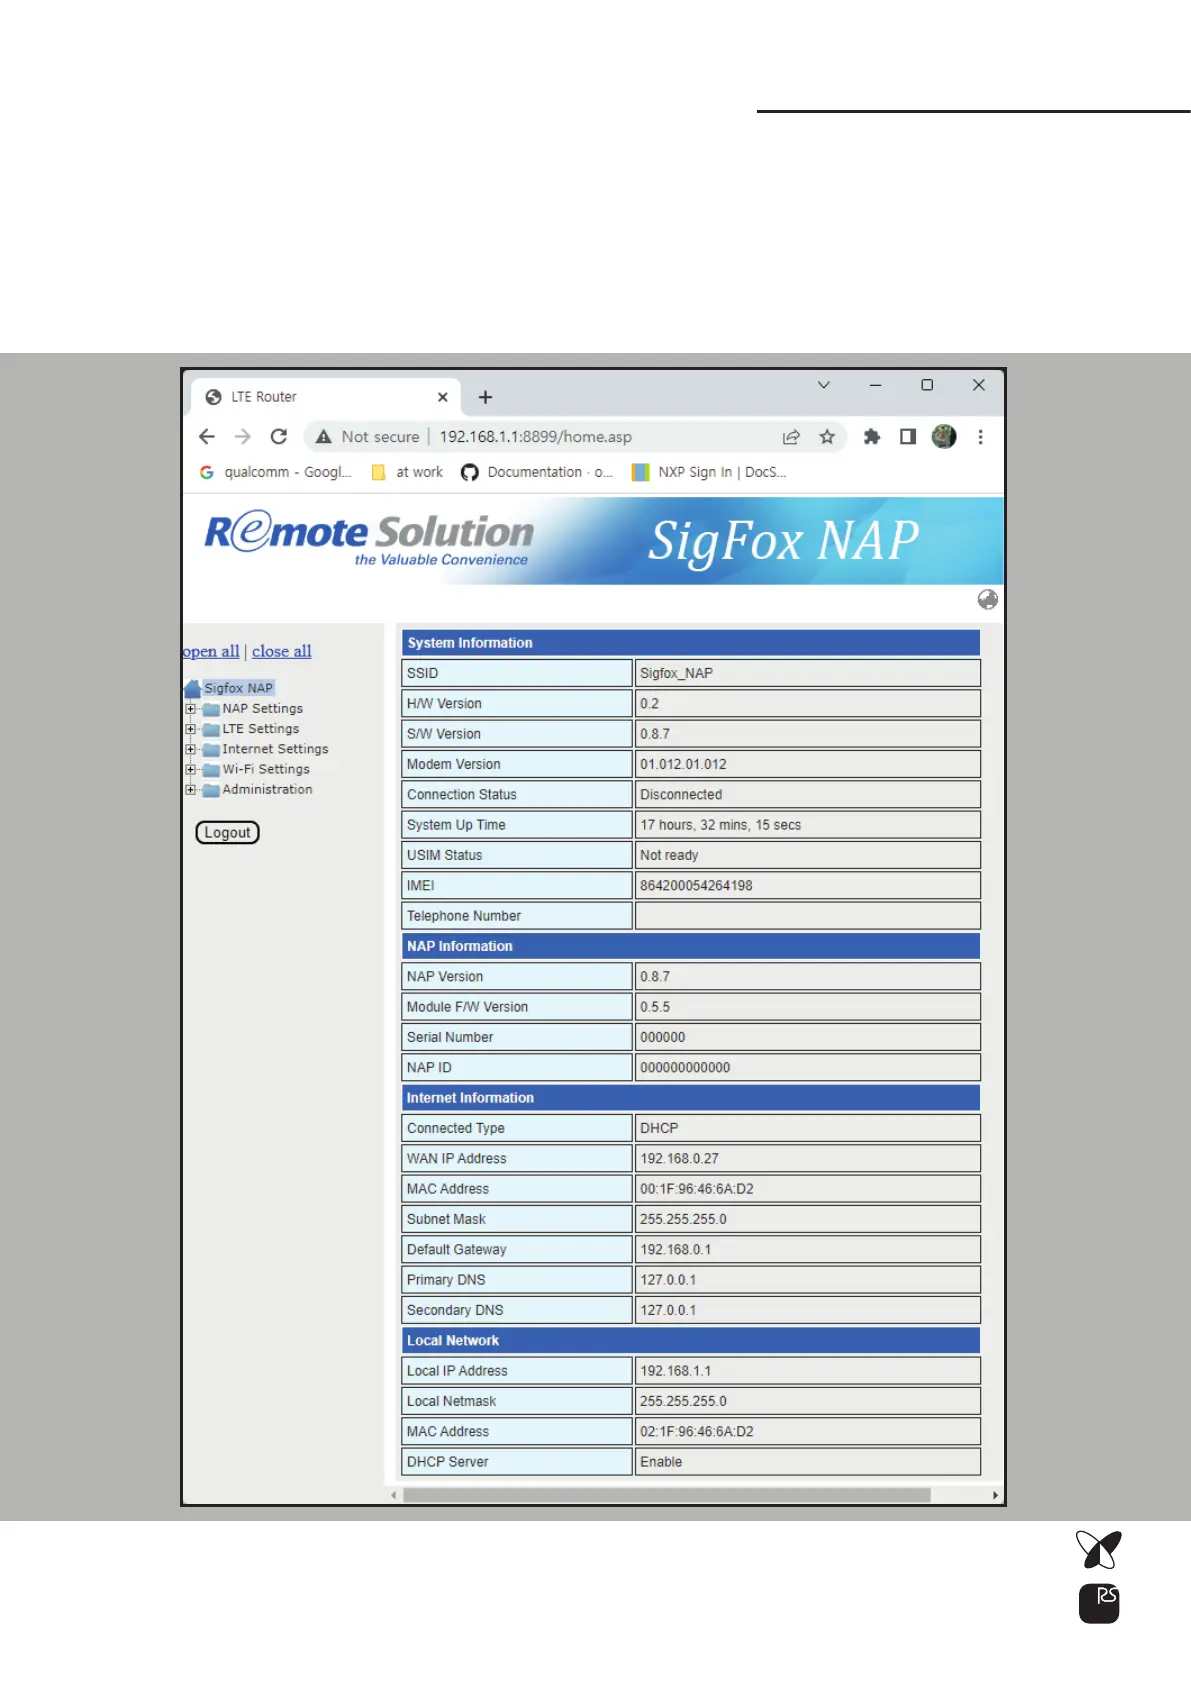Click the profile avatar icon

(944, 436)
